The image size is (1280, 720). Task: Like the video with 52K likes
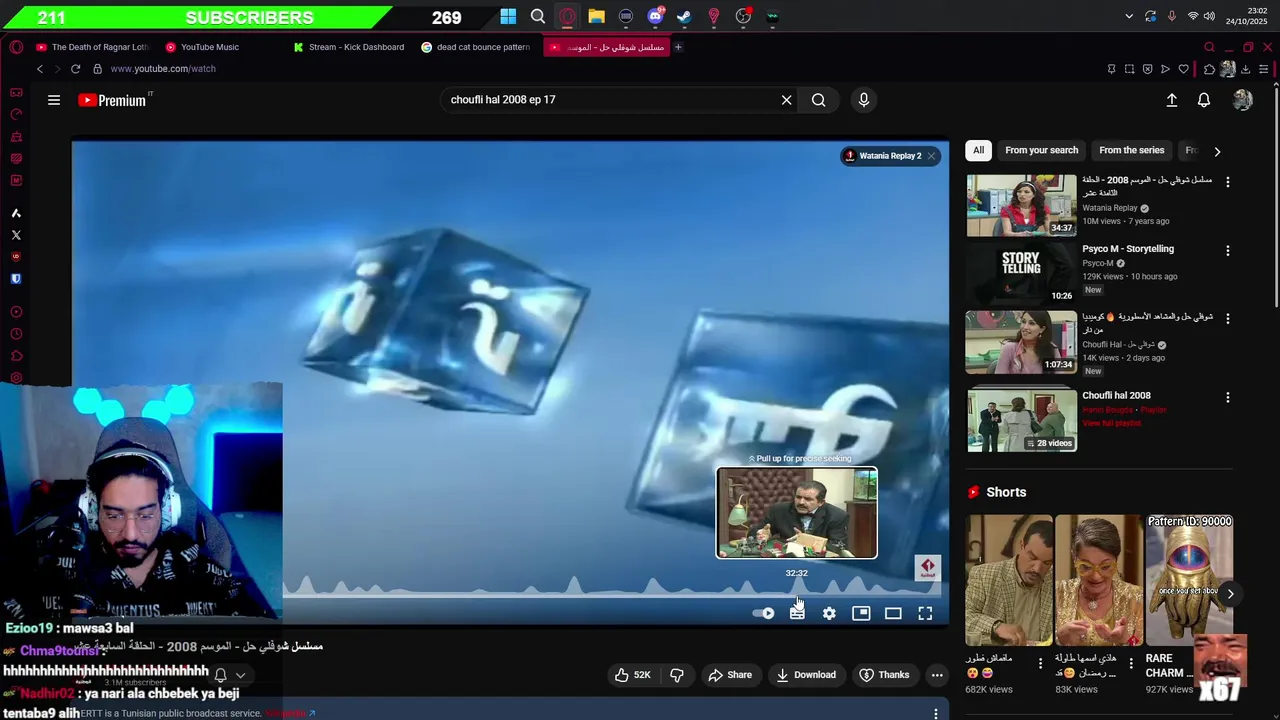[x=632, y=675]
